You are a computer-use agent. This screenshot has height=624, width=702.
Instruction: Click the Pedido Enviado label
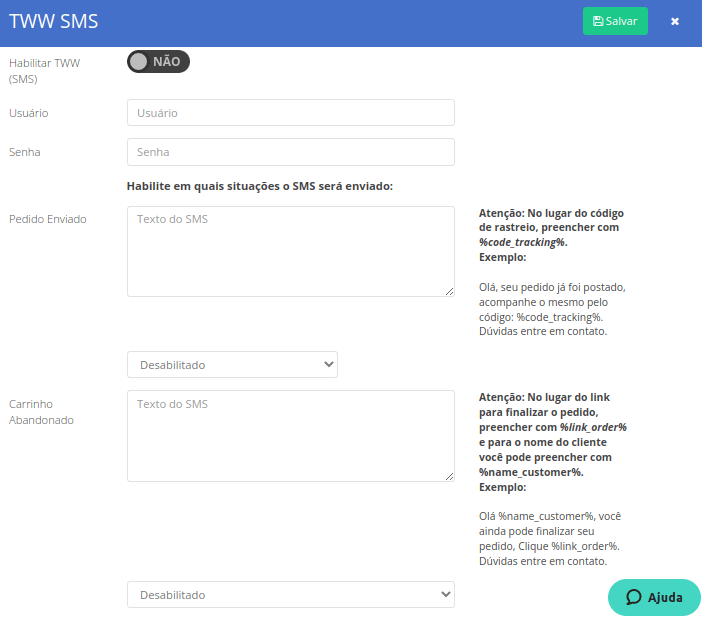(48, 219)
